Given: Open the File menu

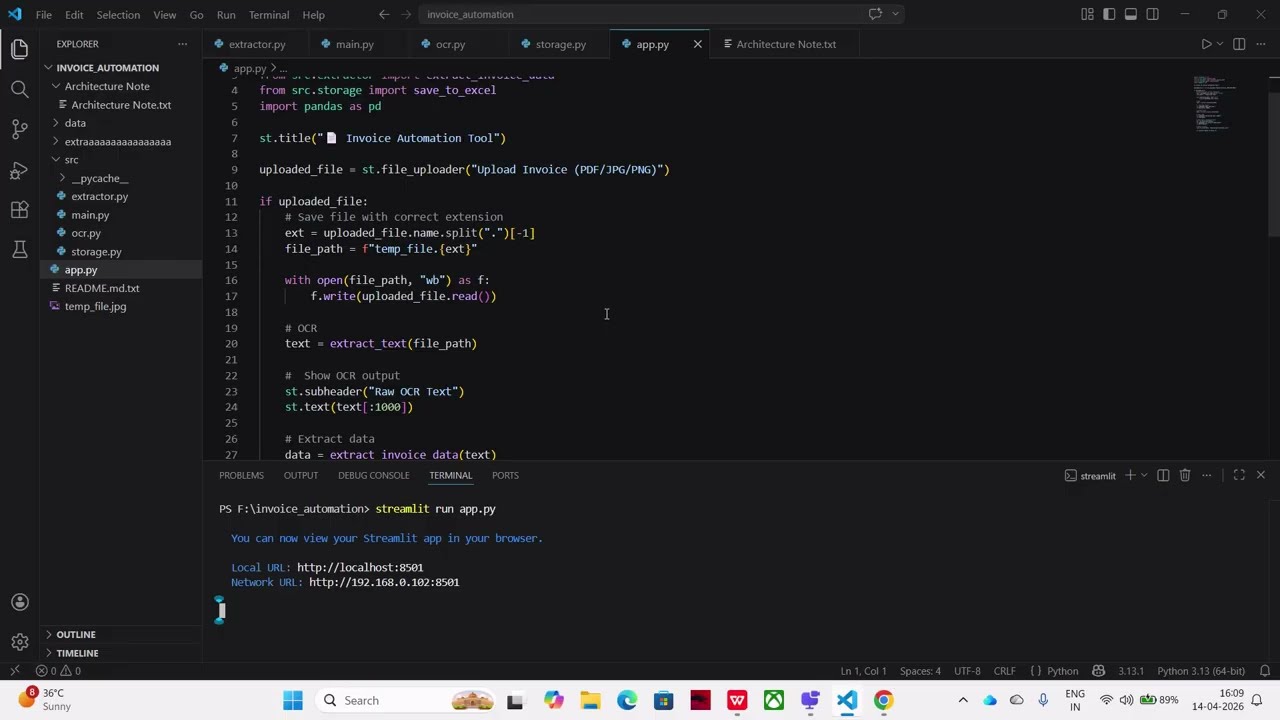Looking at the screenshot, I should point(44,14).
